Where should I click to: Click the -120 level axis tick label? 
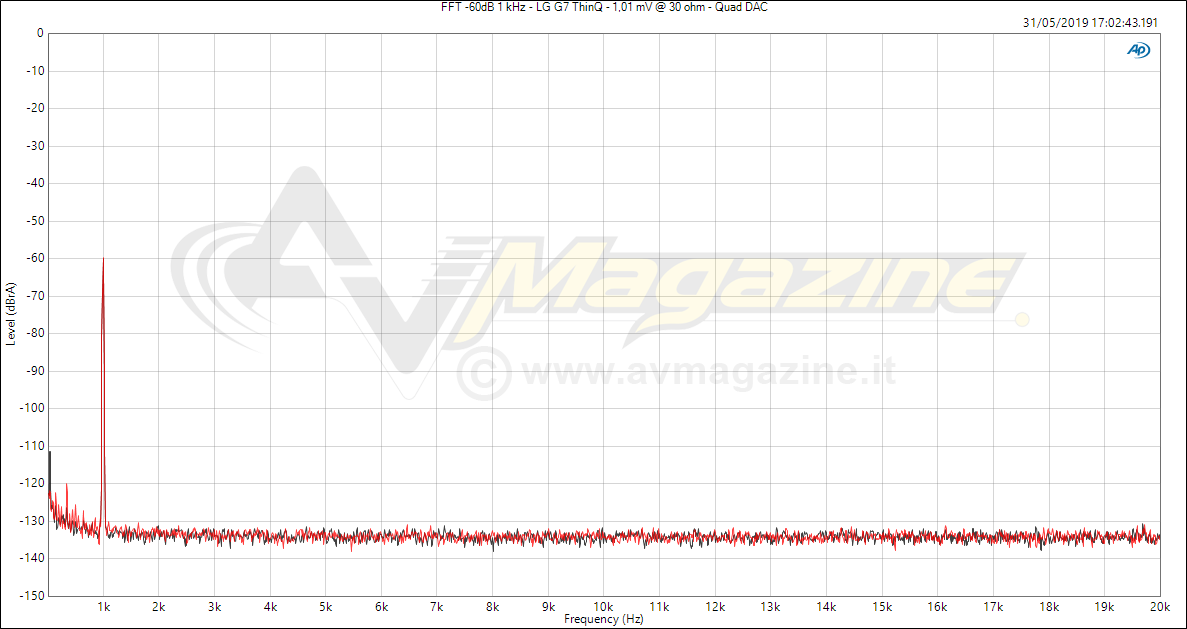click(33, 483)
